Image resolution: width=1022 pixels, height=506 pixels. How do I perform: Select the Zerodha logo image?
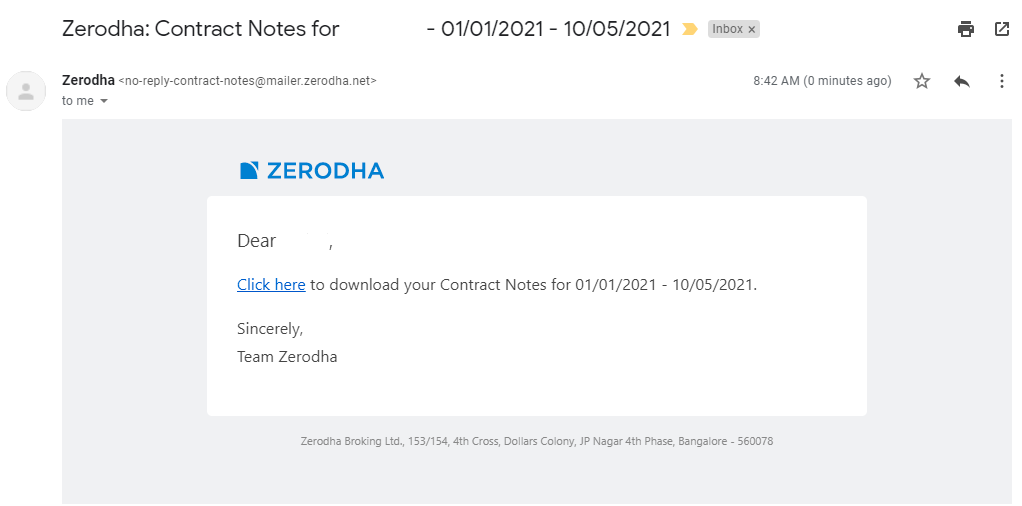[x=312, y=171]
